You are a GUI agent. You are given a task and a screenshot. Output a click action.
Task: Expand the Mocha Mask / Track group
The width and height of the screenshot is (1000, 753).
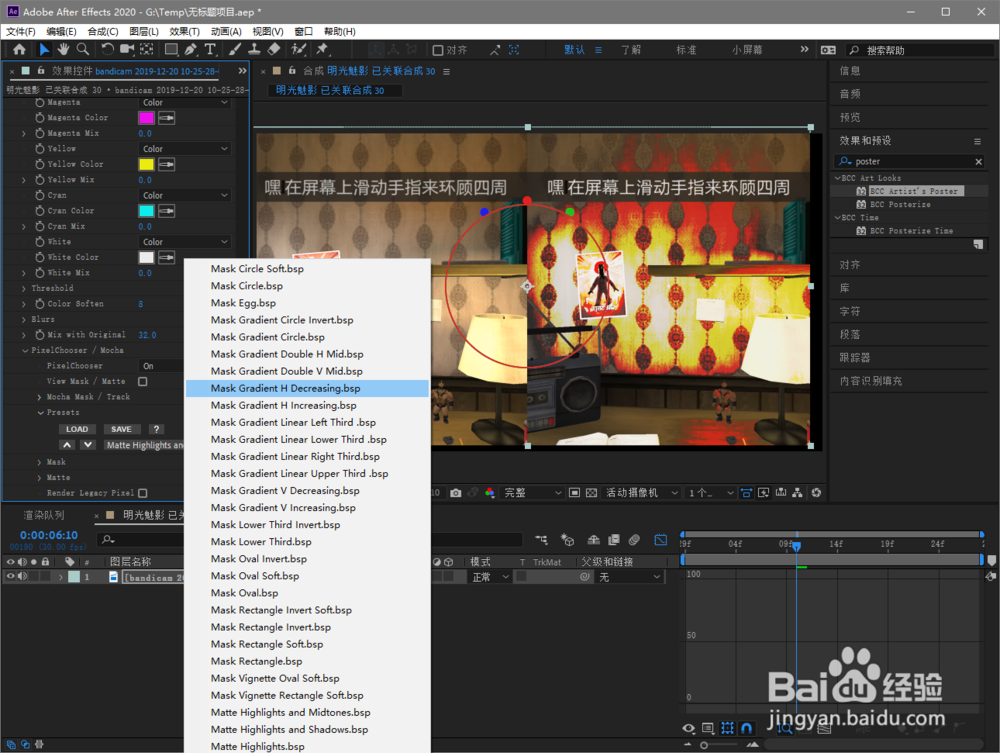(40, 397)
